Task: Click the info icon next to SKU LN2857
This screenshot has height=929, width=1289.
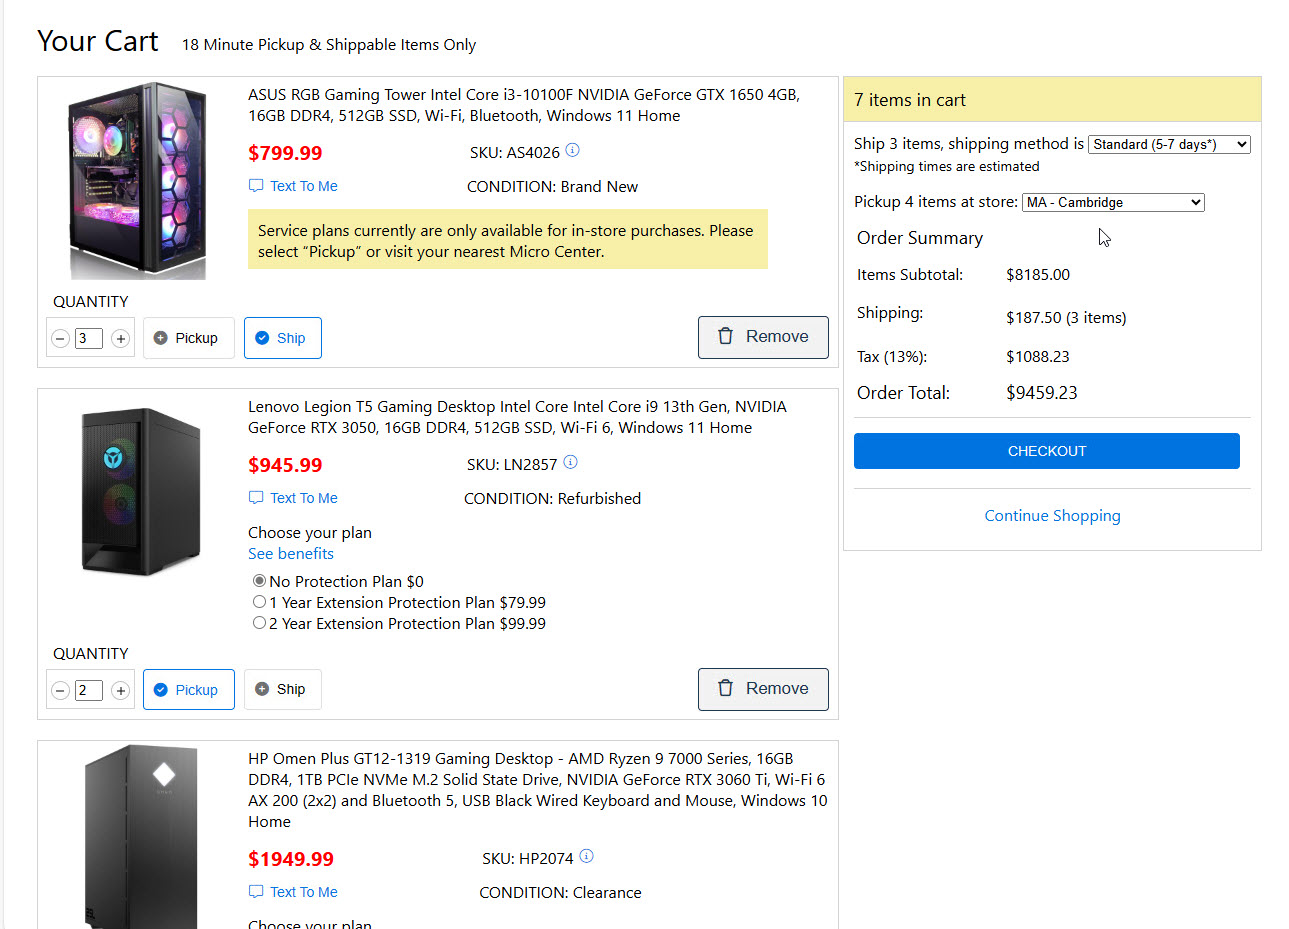Action: 570,463
